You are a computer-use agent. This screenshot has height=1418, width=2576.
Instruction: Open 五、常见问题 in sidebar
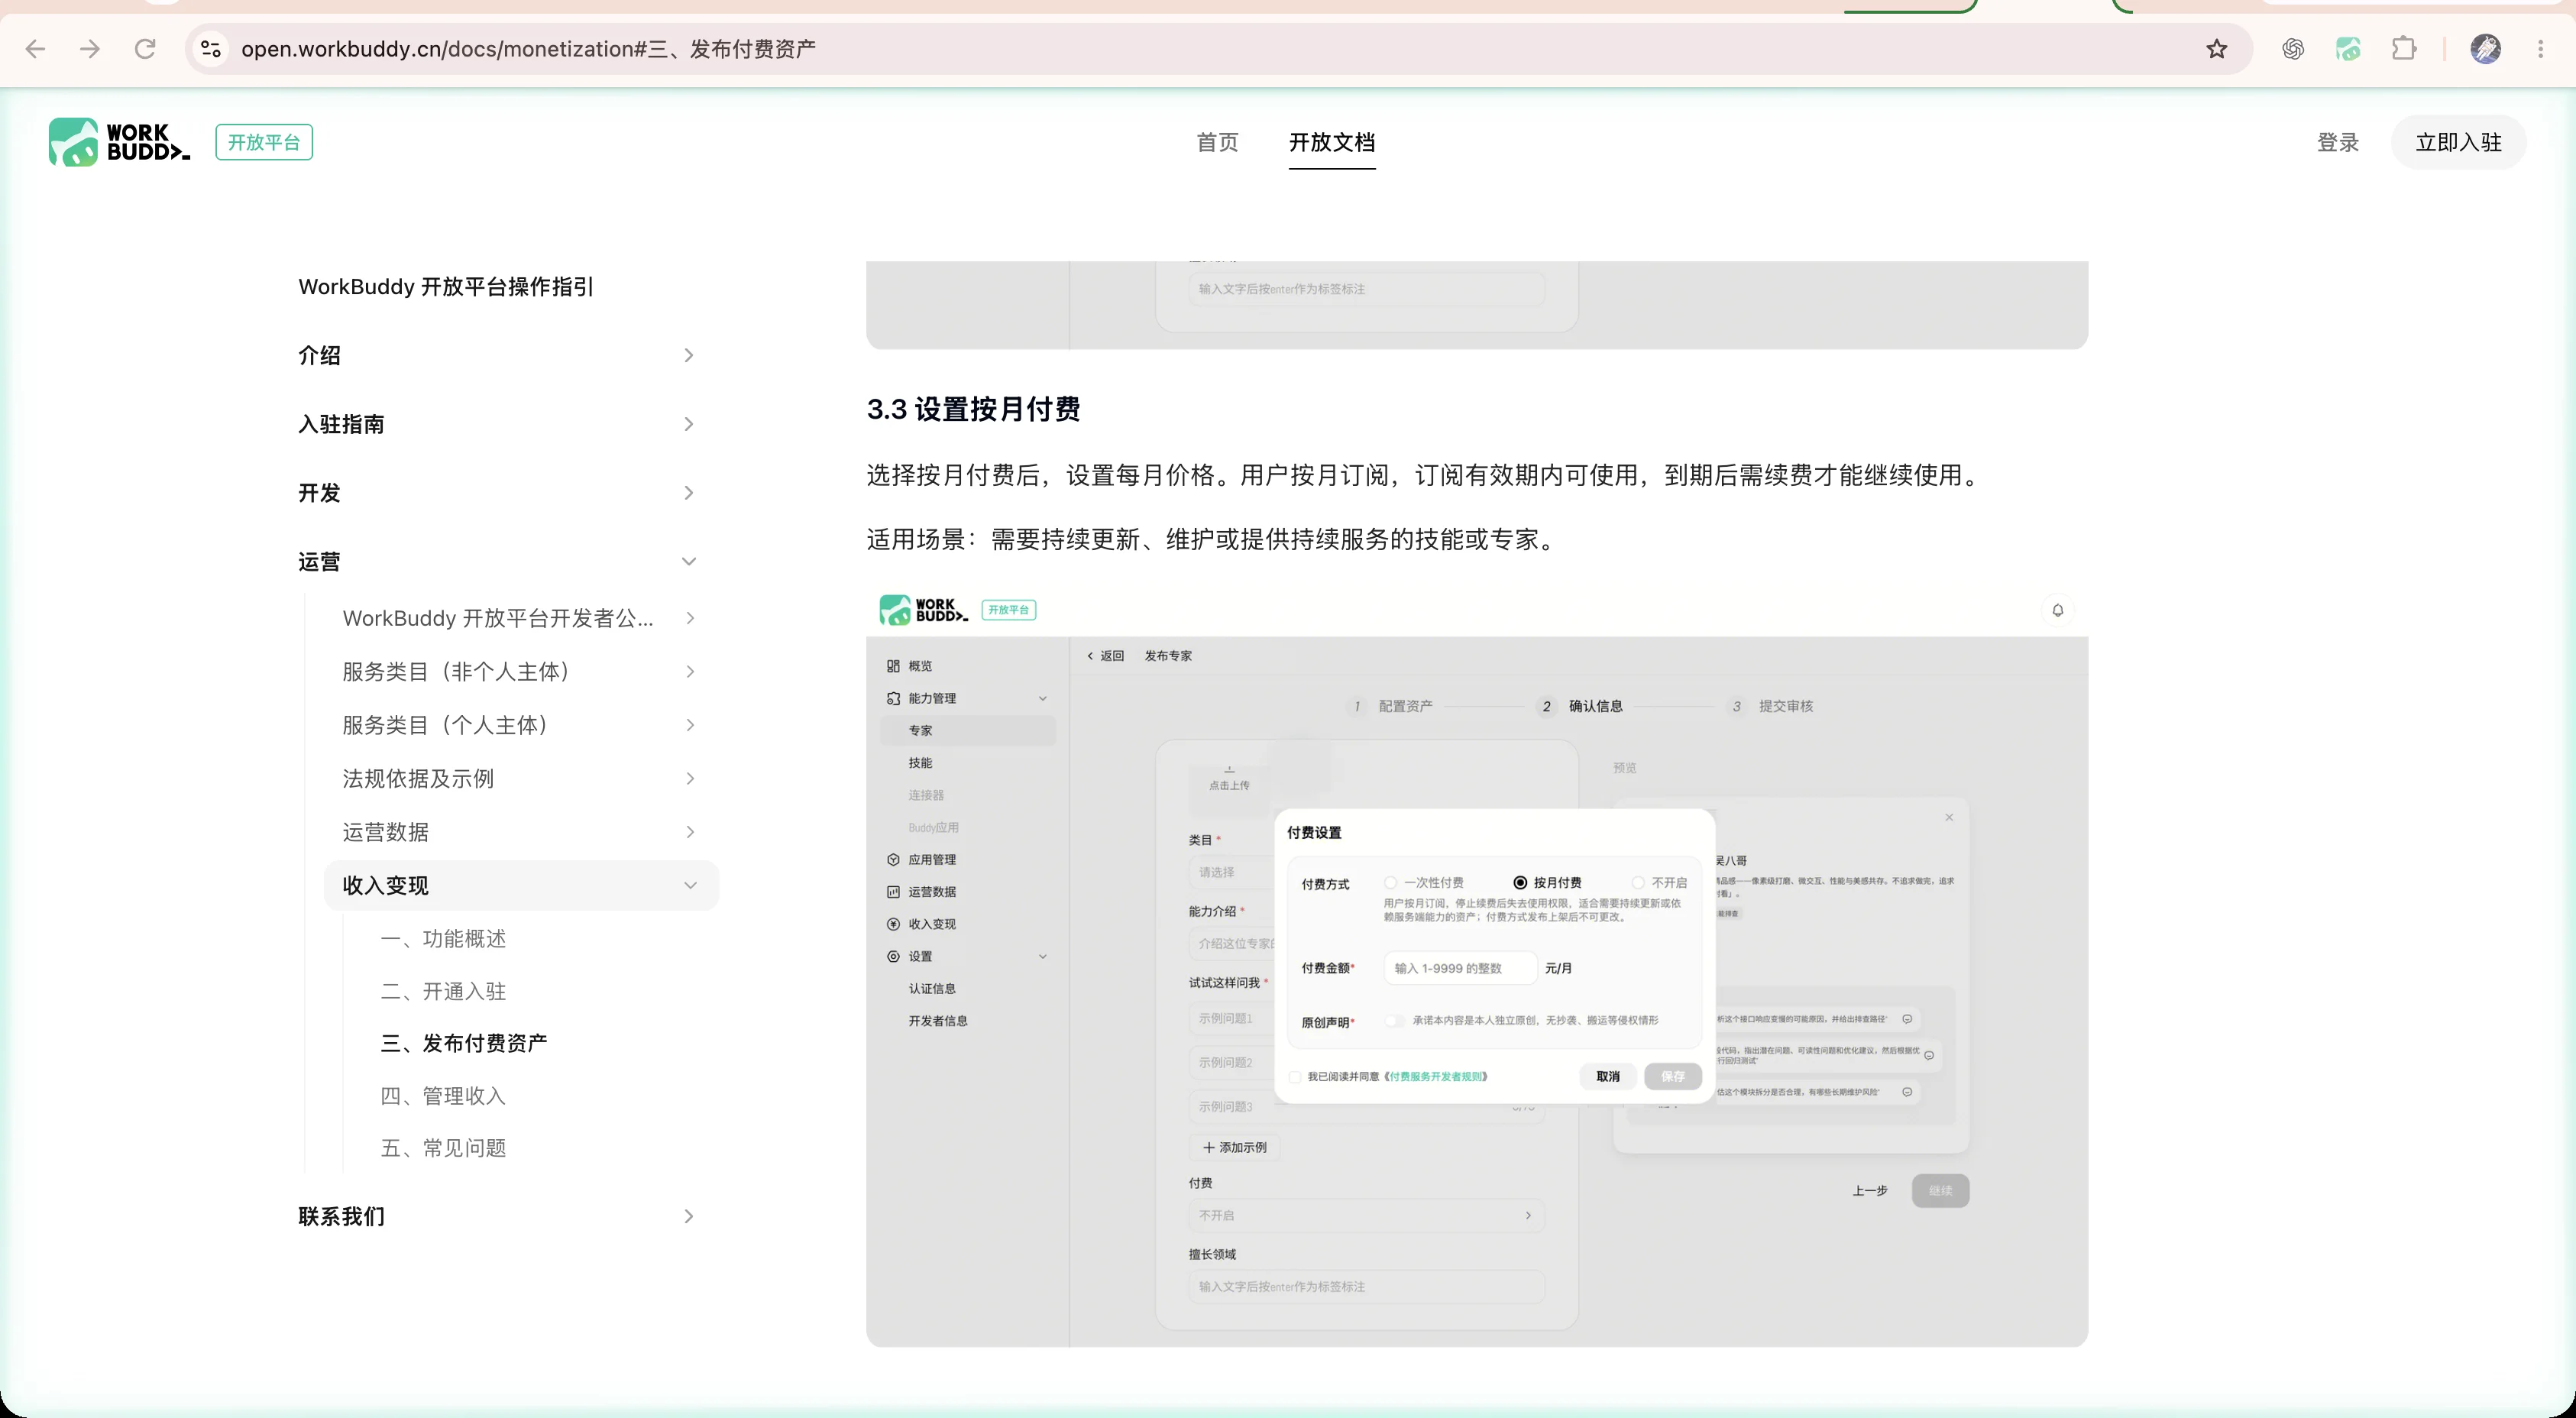tap(443, 1148)
